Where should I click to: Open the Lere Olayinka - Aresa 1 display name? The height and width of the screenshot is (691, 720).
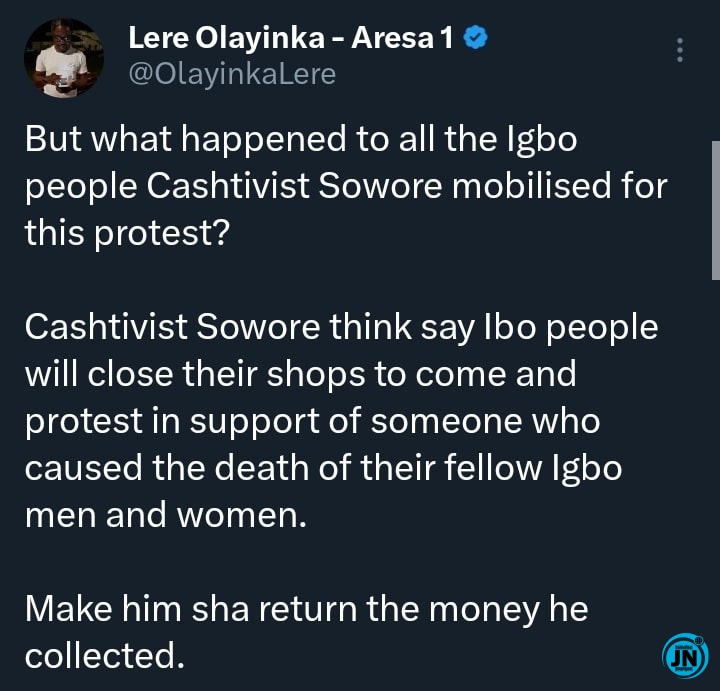292,40
